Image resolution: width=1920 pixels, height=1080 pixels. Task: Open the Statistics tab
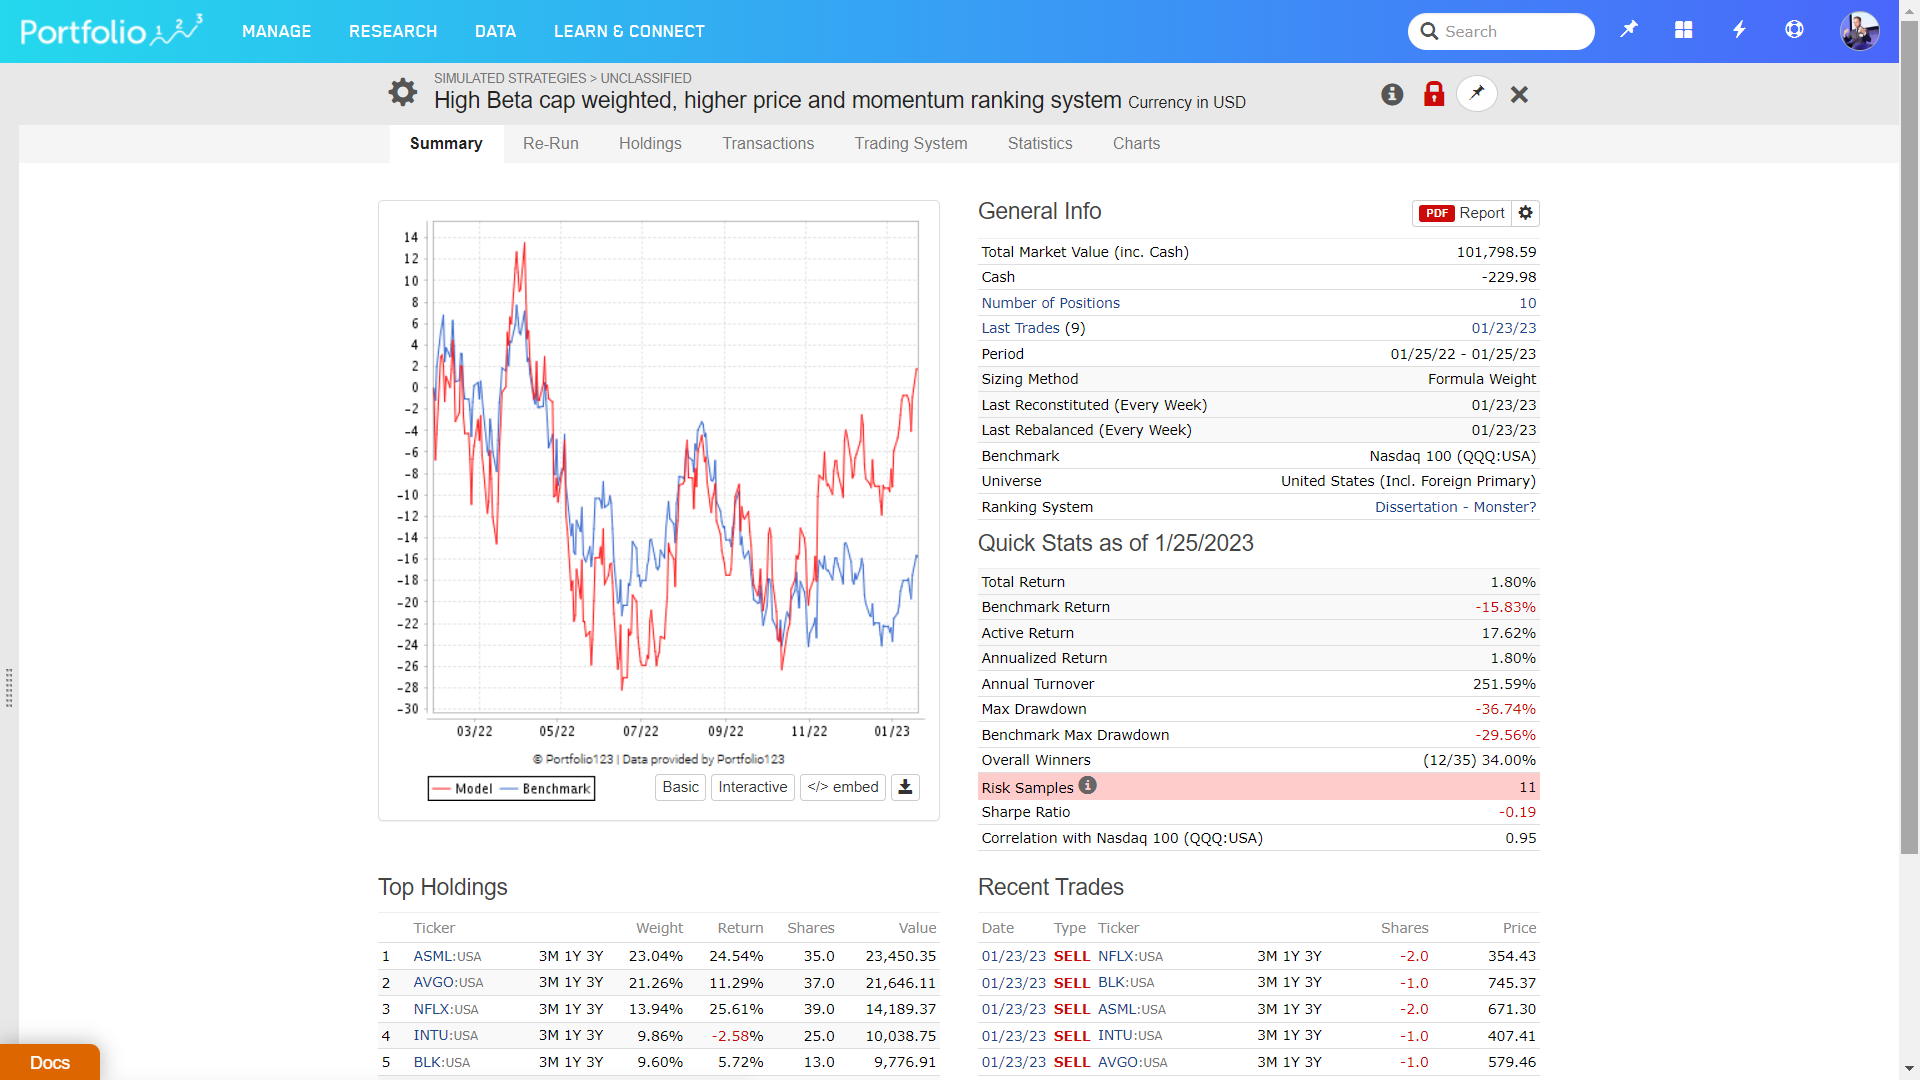tap(1040, 144)
